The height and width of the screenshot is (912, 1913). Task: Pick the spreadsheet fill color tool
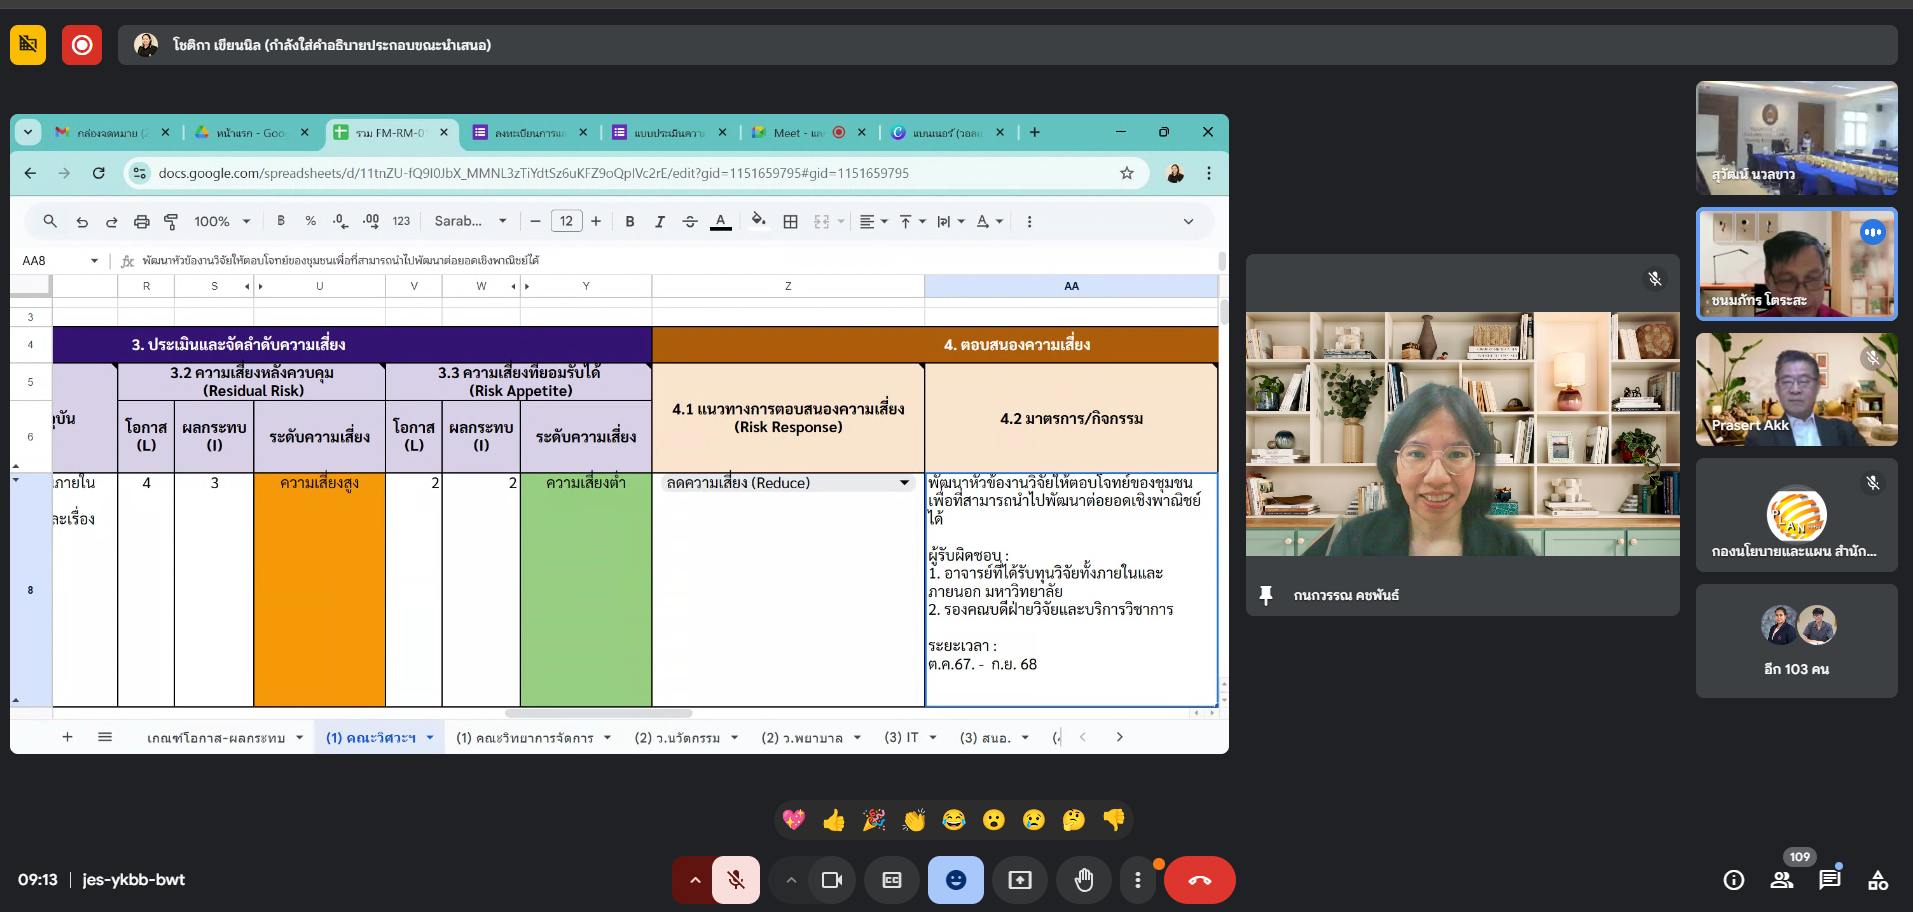point(759,221)
